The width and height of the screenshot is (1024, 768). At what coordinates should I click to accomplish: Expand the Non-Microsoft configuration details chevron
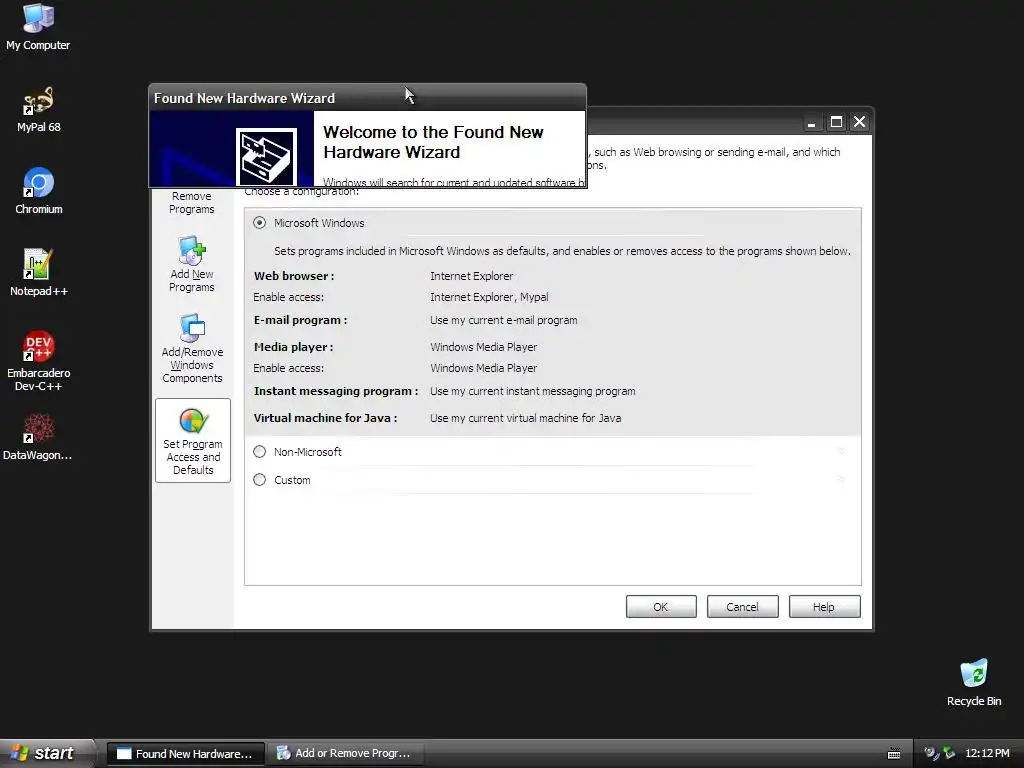click(x=841, y=451)
